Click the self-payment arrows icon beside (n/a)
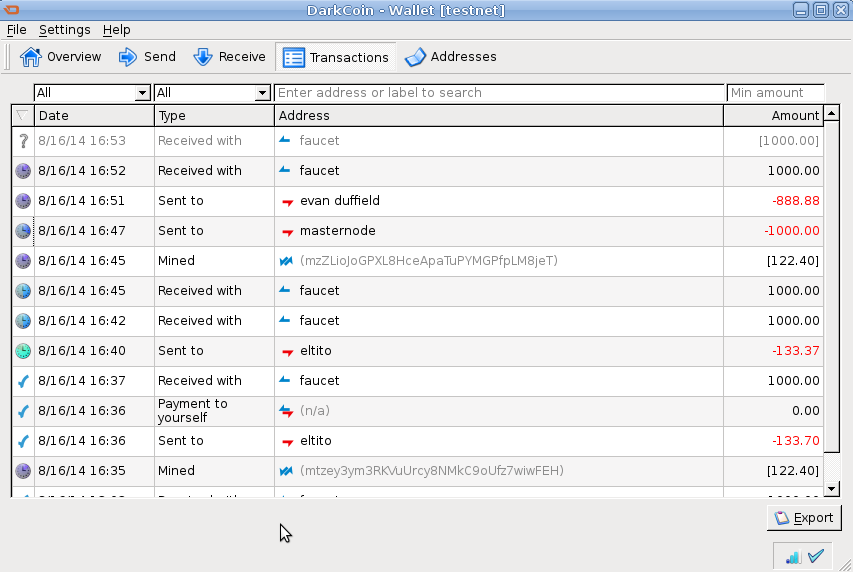 pyautogui.click(x=286, y=411)
